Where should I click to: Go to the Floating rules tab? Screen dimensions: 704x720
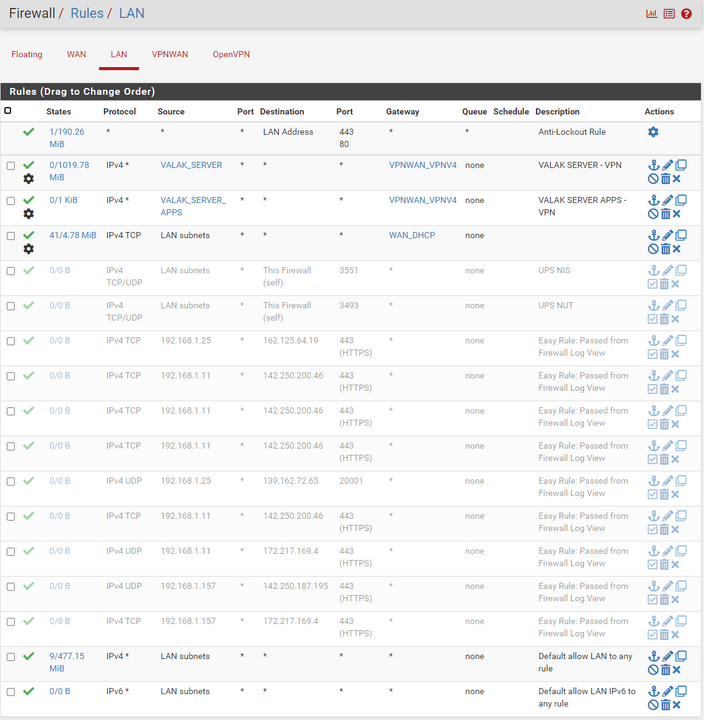tap(27, 54)
